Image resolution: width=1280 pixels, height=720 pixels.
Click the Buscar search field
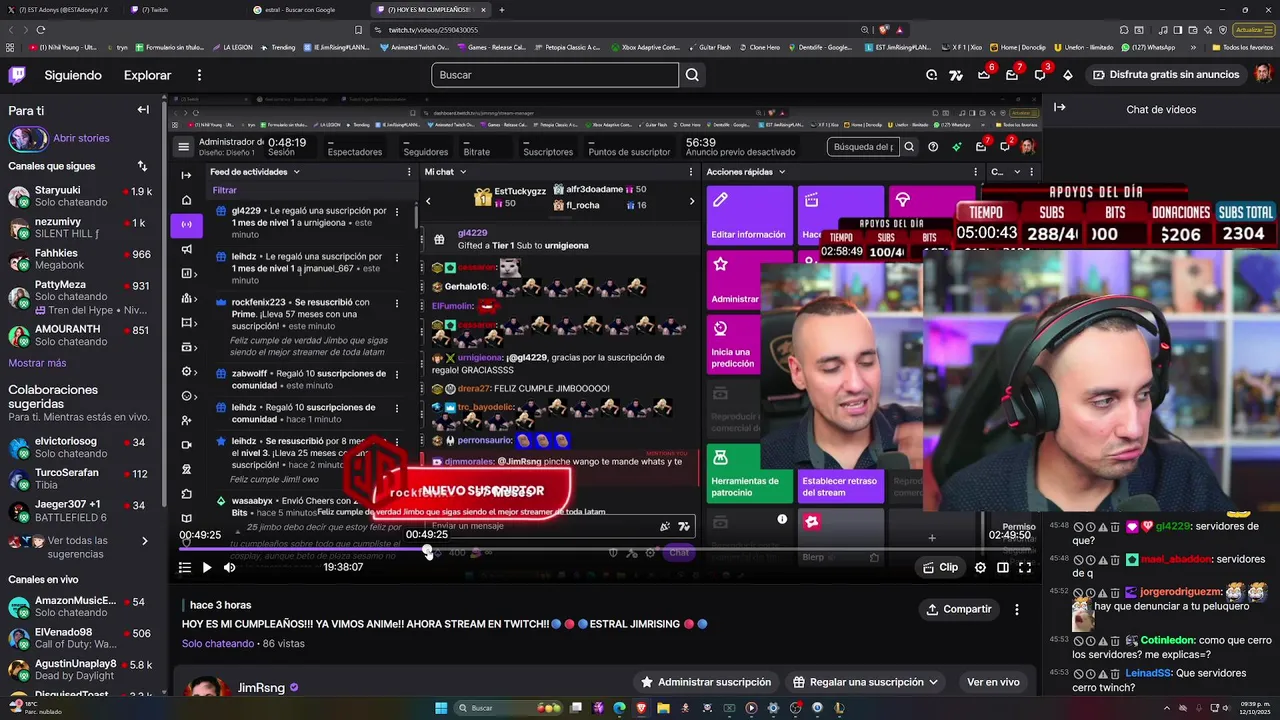tap(555, 75)
